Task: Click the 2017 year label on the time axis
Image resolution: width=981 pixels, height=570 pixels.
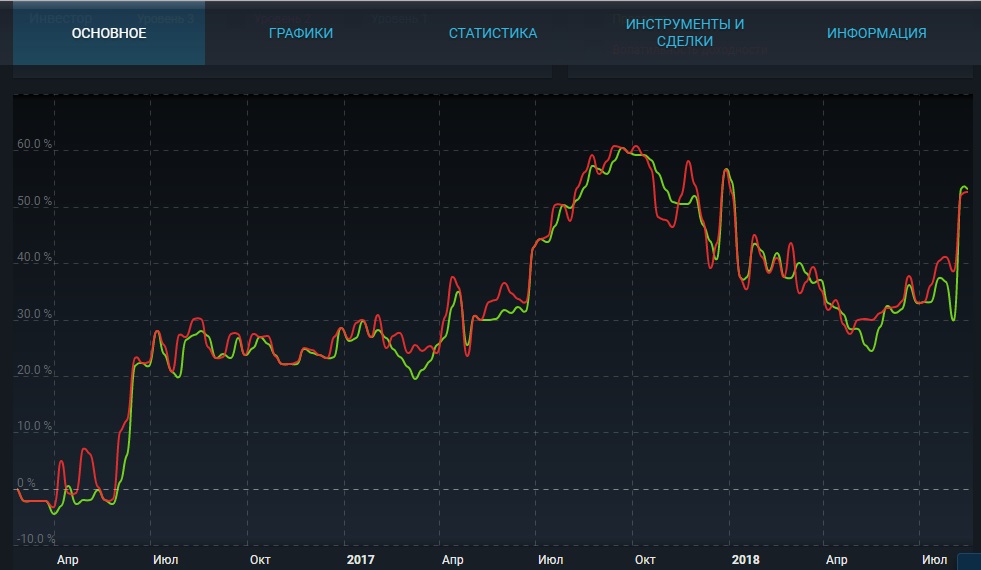Action: pos(359,559)
